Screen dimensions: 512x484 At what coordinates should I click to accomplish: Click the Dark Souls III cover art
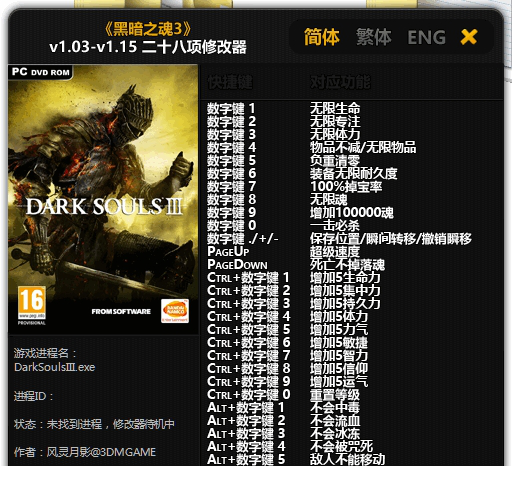click(x=103, y=199)
